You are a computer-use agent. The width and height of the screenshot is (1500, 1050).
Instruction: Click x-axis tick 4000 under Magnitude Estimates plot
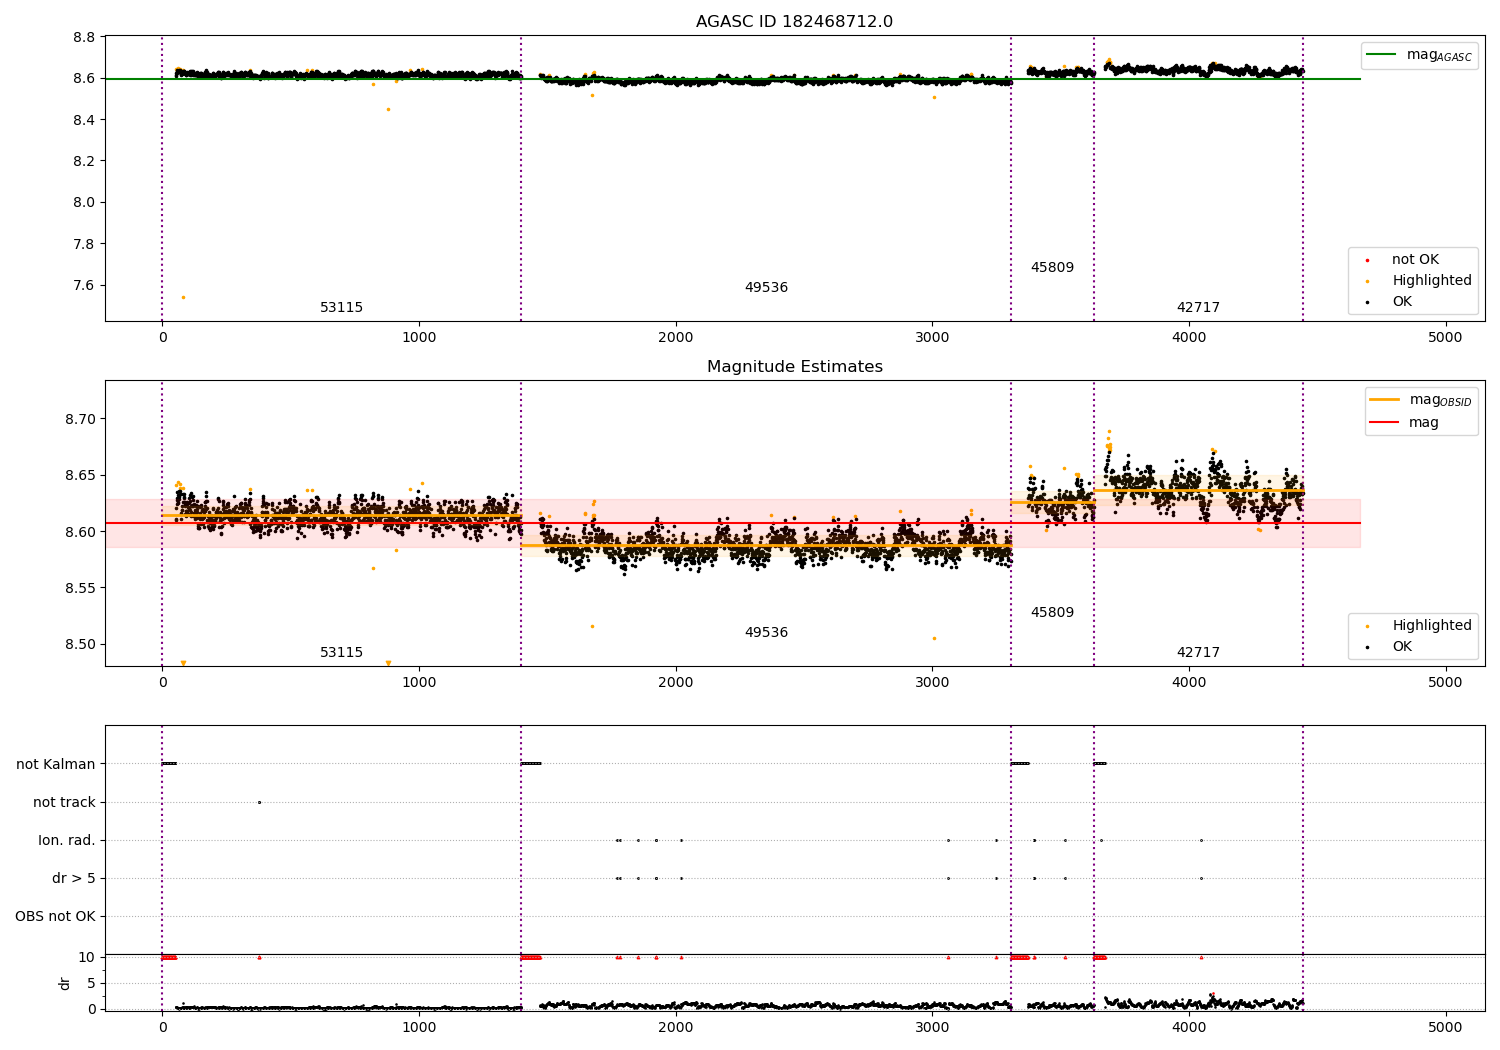tap(1189, 683)
